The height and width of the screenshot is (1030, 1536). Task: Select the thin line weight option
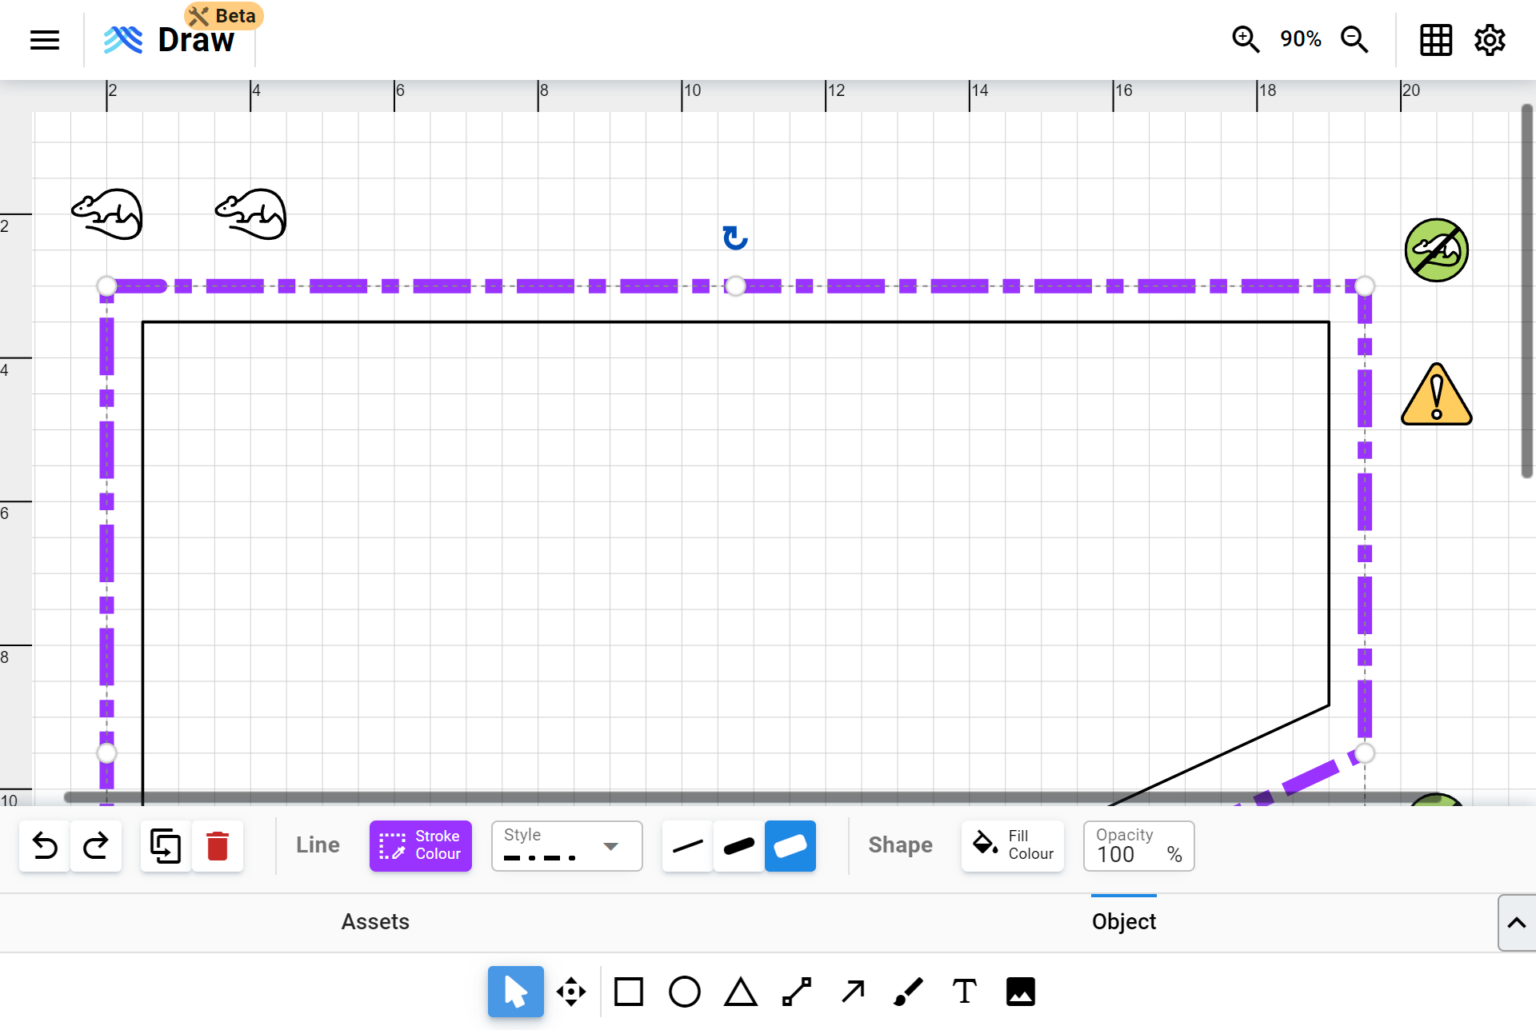(687, 845)
